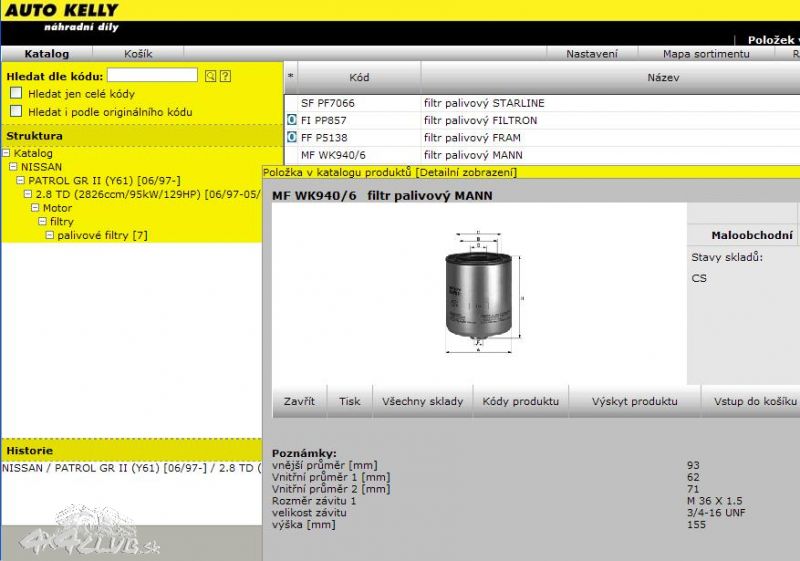800x561 pixels.
Task: Select the FI PP857 code cell
Action: pyautogui.click(x=323, y=120)
